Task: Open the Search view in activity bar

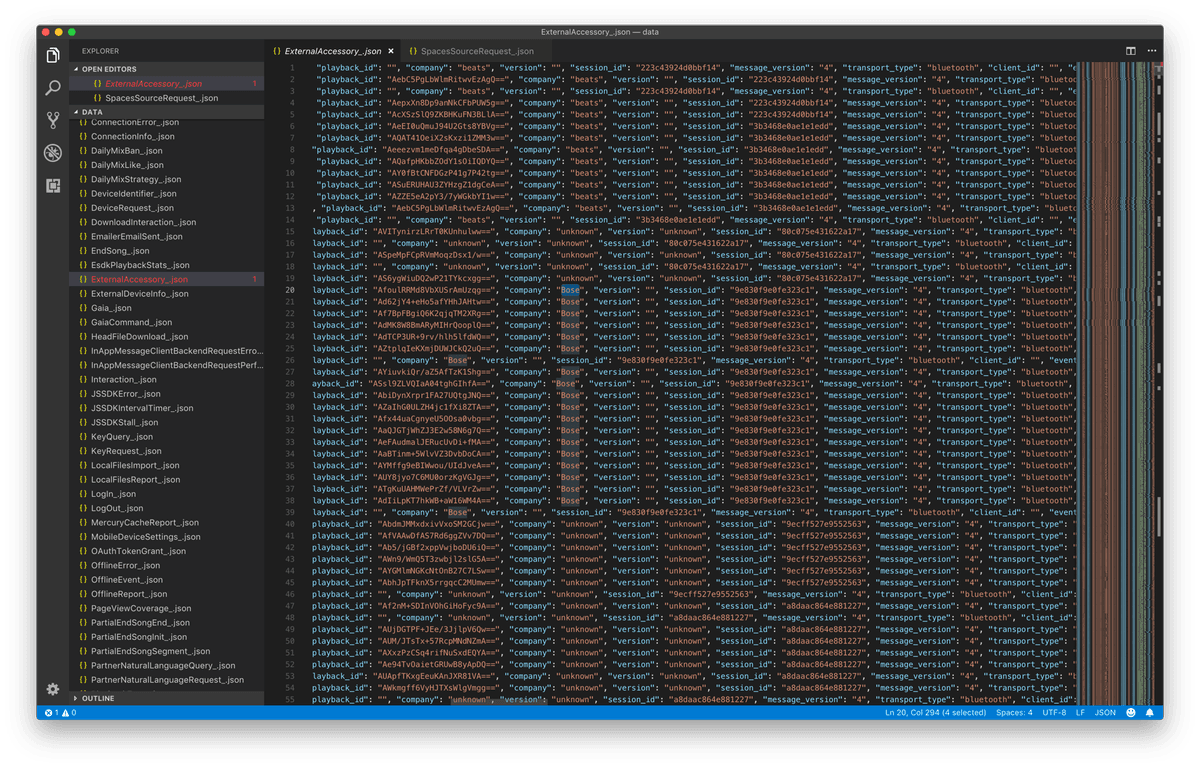Action: [53, 88]
